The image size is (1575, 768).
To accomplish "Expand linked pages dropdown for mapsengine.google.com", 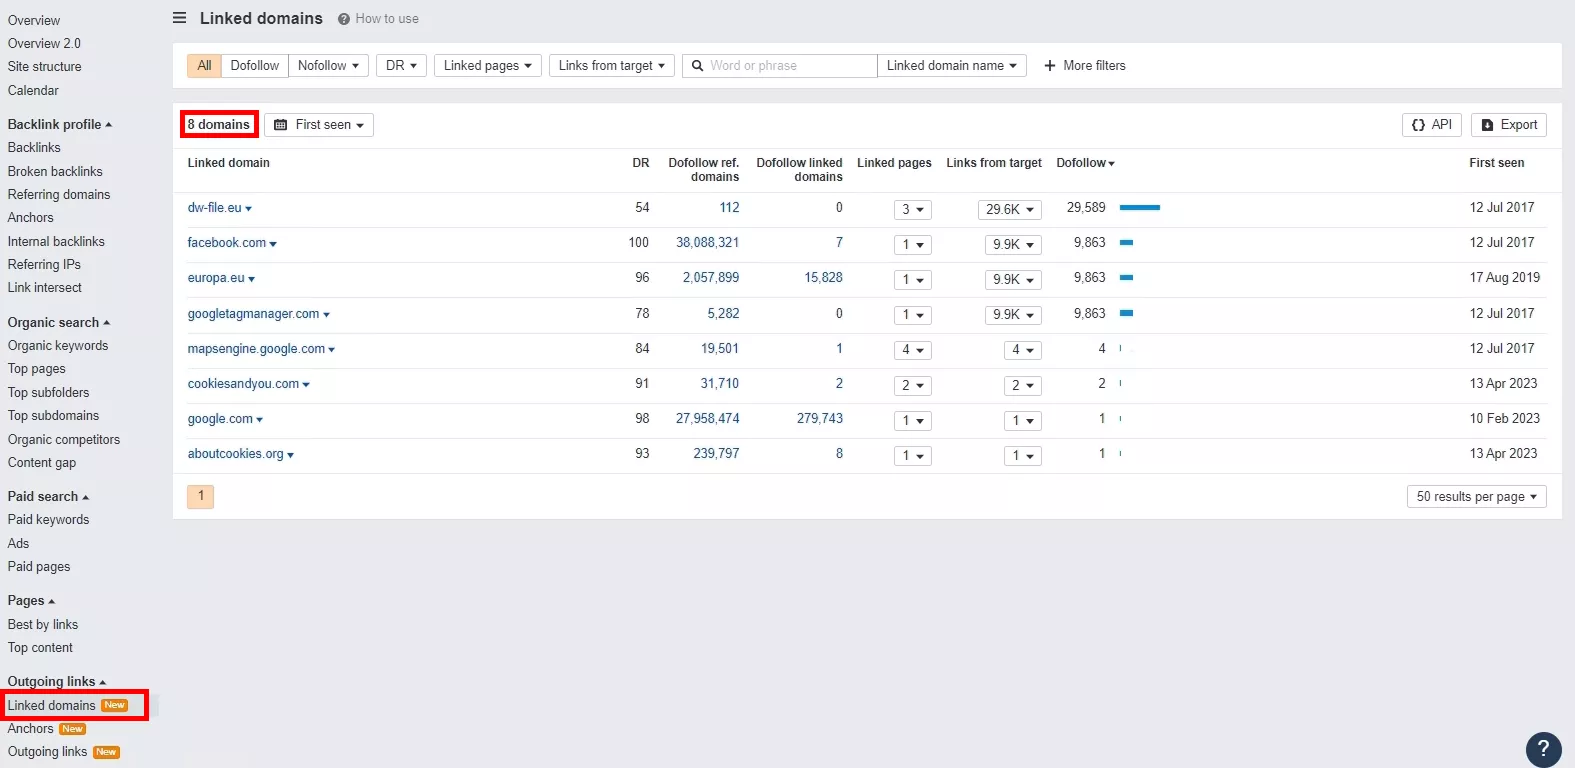I will pos(913,350).
